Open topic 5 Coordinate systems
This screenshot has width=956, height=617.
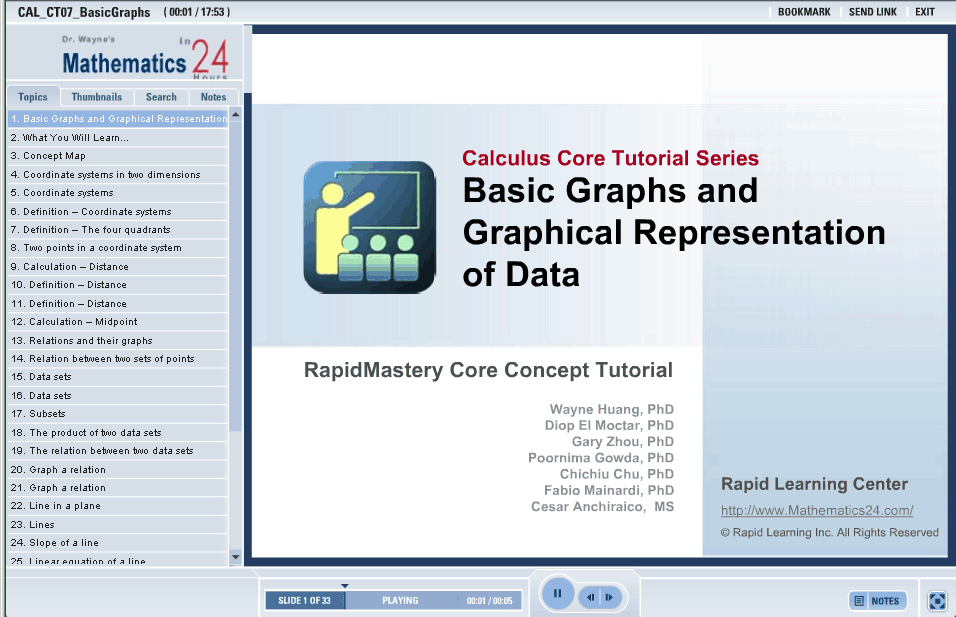tap(118, 193)
